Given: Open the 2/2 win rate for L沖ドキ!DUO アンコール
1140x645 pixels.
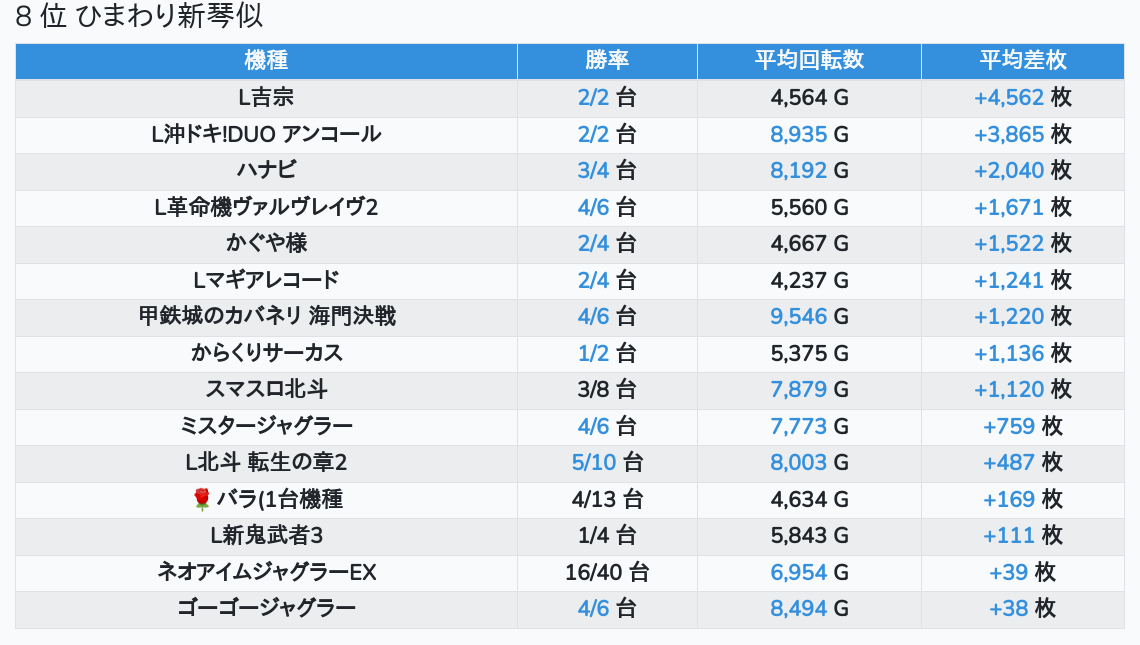Looking at the screenshot, I should pyautogui.click(x=593, y=134).
